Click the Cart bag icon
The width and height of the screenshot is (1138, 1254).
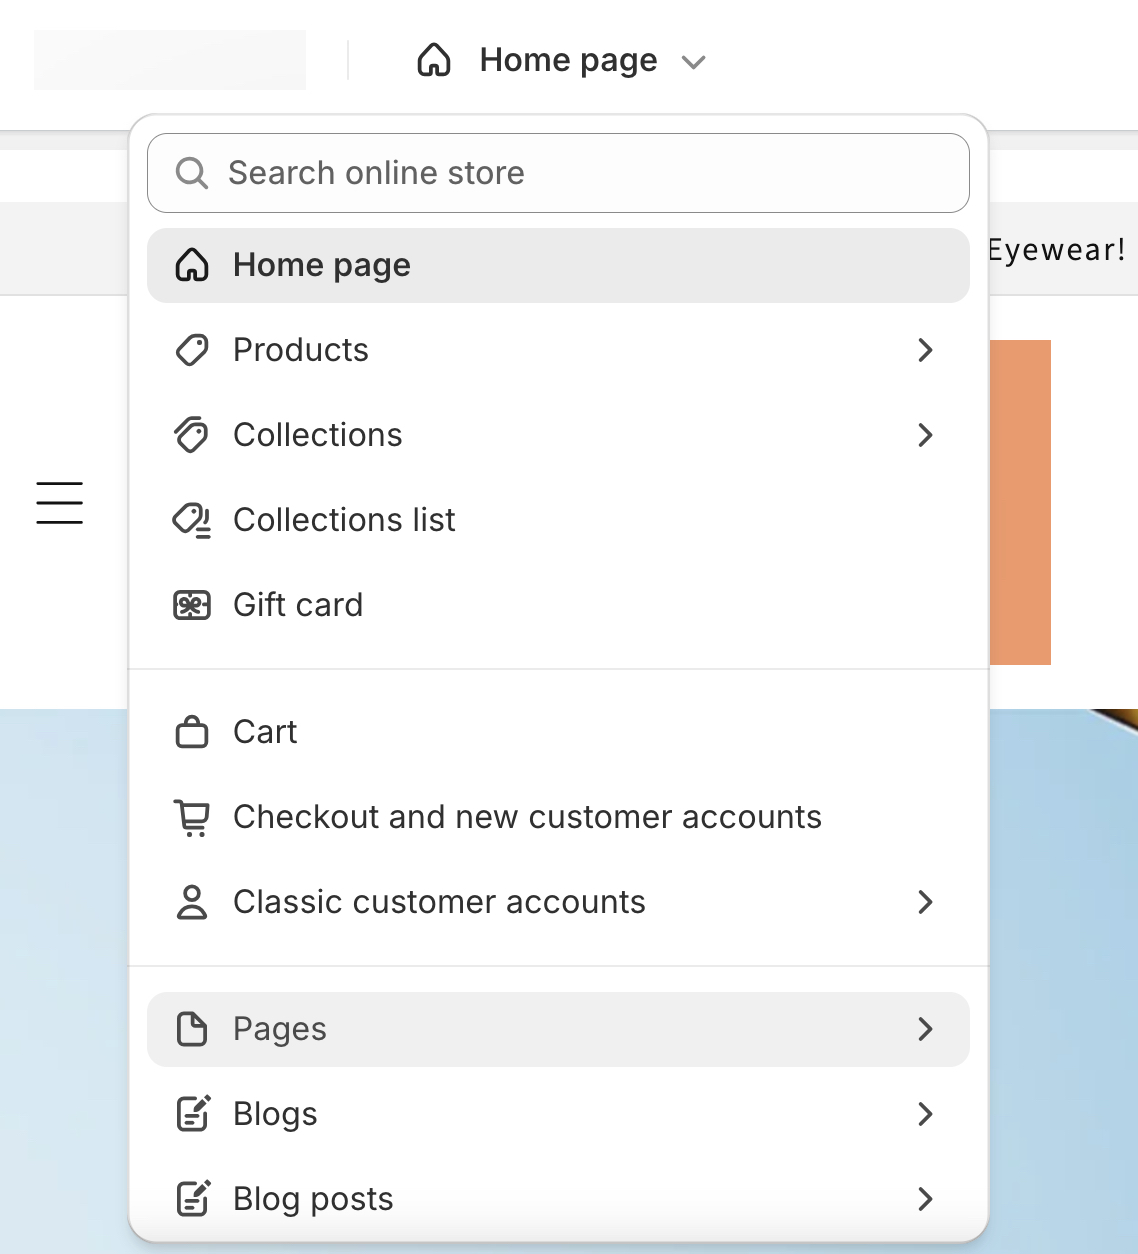[x=192, y=731]
